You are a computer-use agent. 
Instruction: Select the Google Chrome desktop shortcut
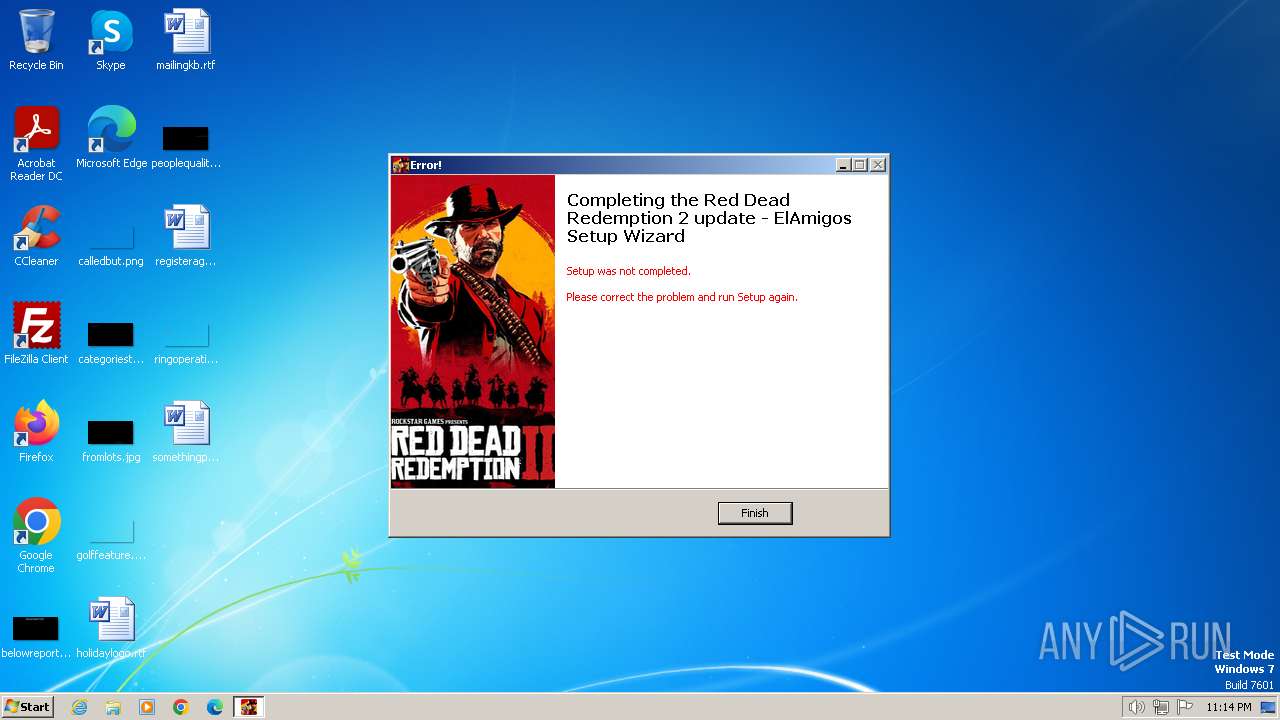point(36,536)
